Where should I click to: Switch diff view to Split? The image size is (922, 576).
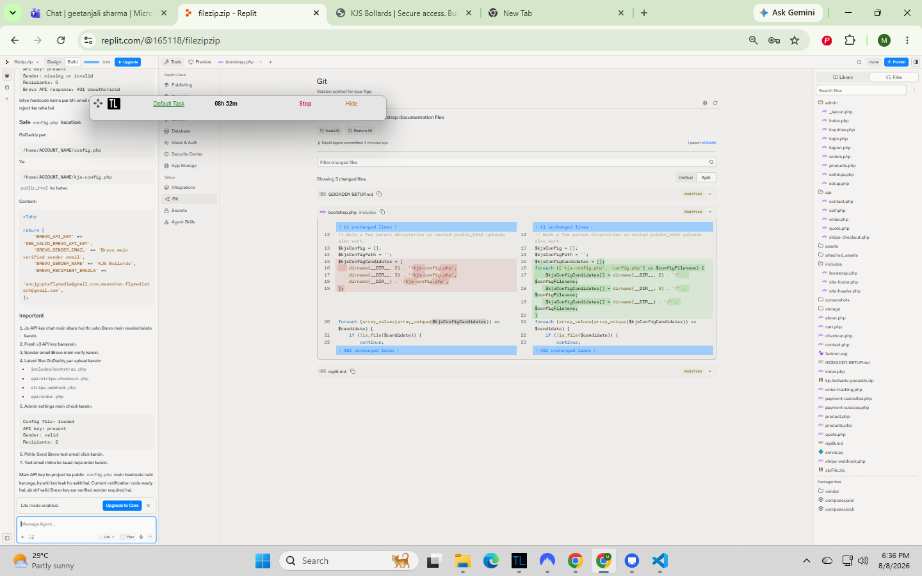pos(706,178)
